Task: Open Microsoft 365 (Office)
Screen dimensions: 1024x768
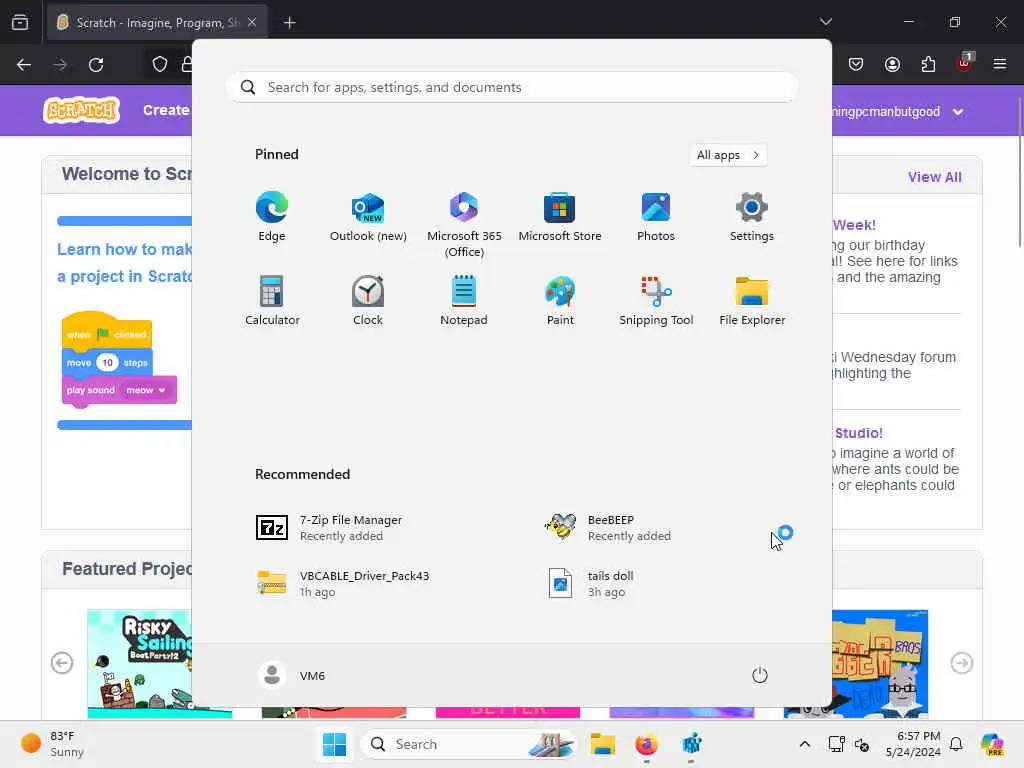Action: coord(464,224)
